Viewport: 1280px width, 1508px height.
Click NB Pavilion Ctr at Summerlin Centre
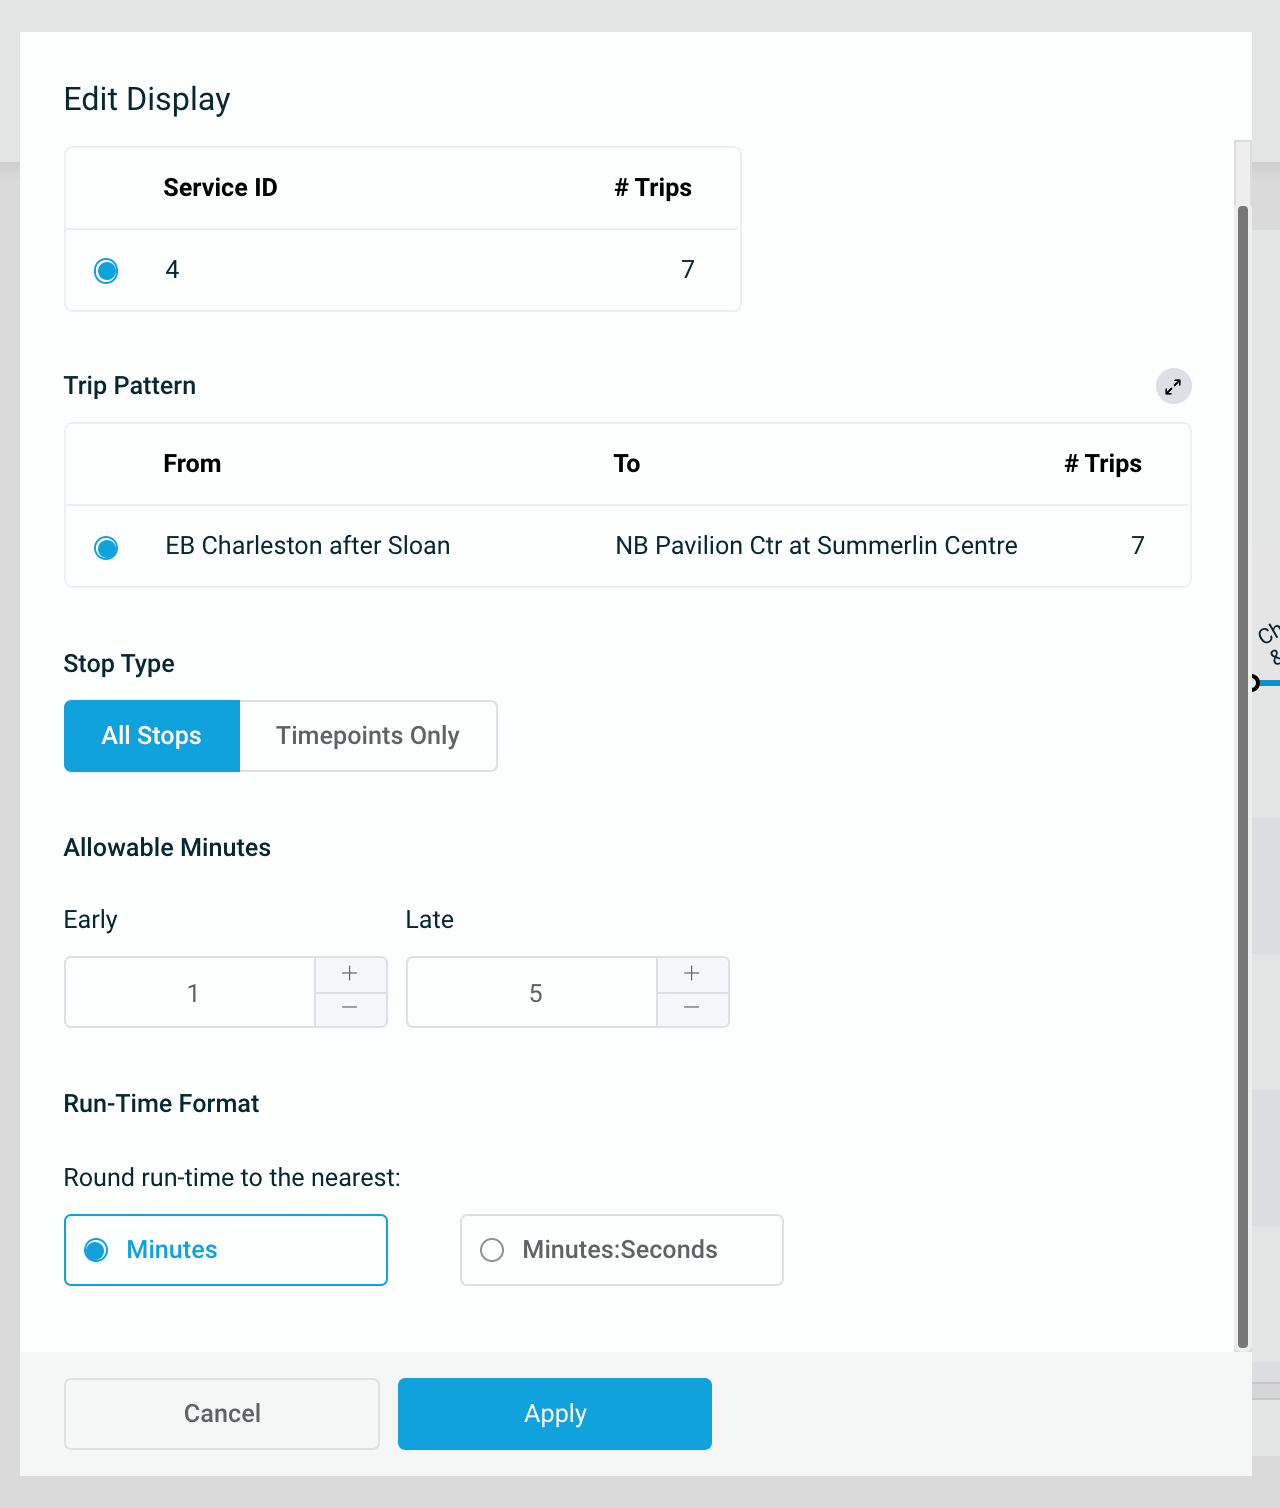click(816, 546)
